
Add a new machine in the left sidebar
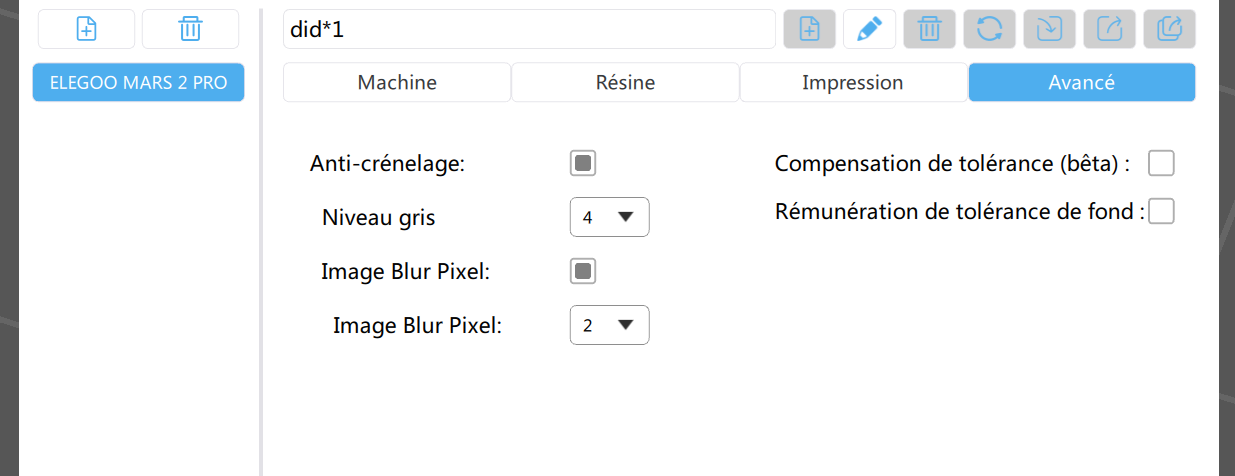point(87,29)
